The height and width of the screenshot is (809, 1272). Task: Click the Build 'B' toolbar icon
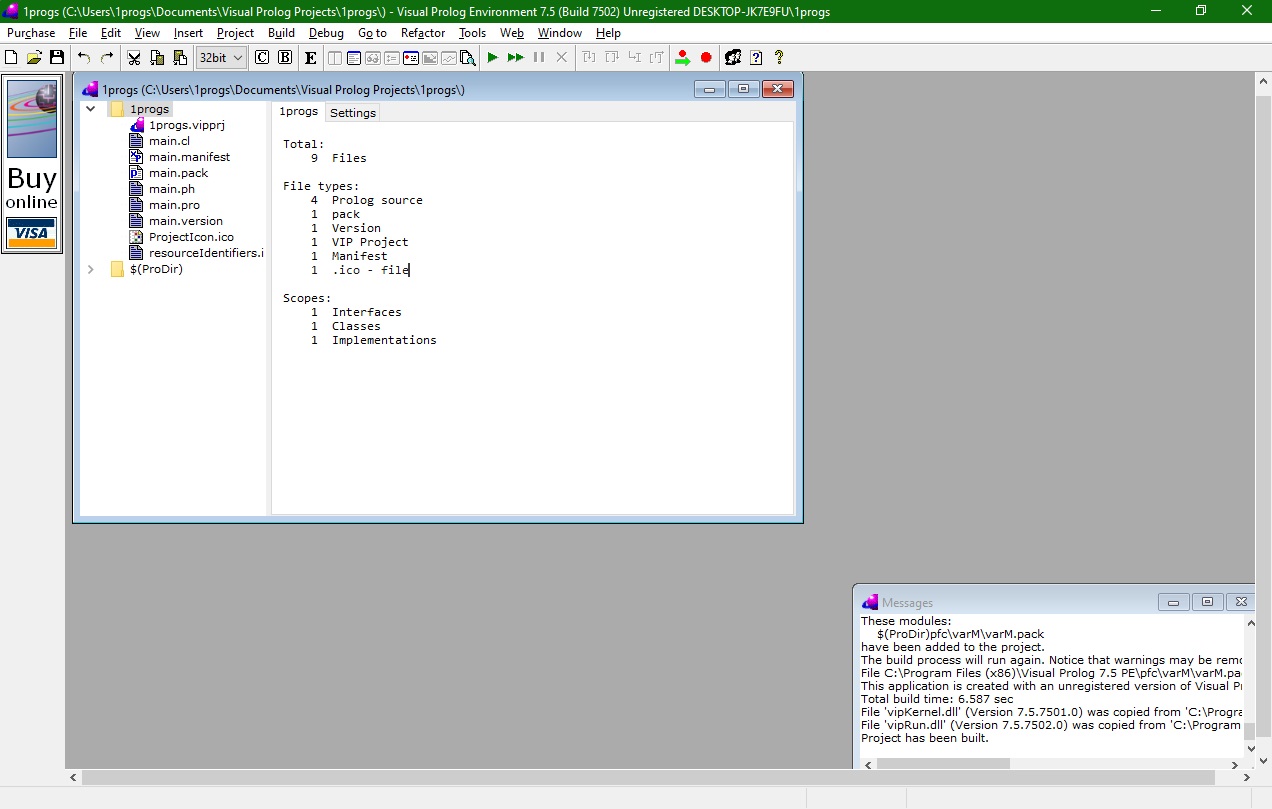click(285, 58)
